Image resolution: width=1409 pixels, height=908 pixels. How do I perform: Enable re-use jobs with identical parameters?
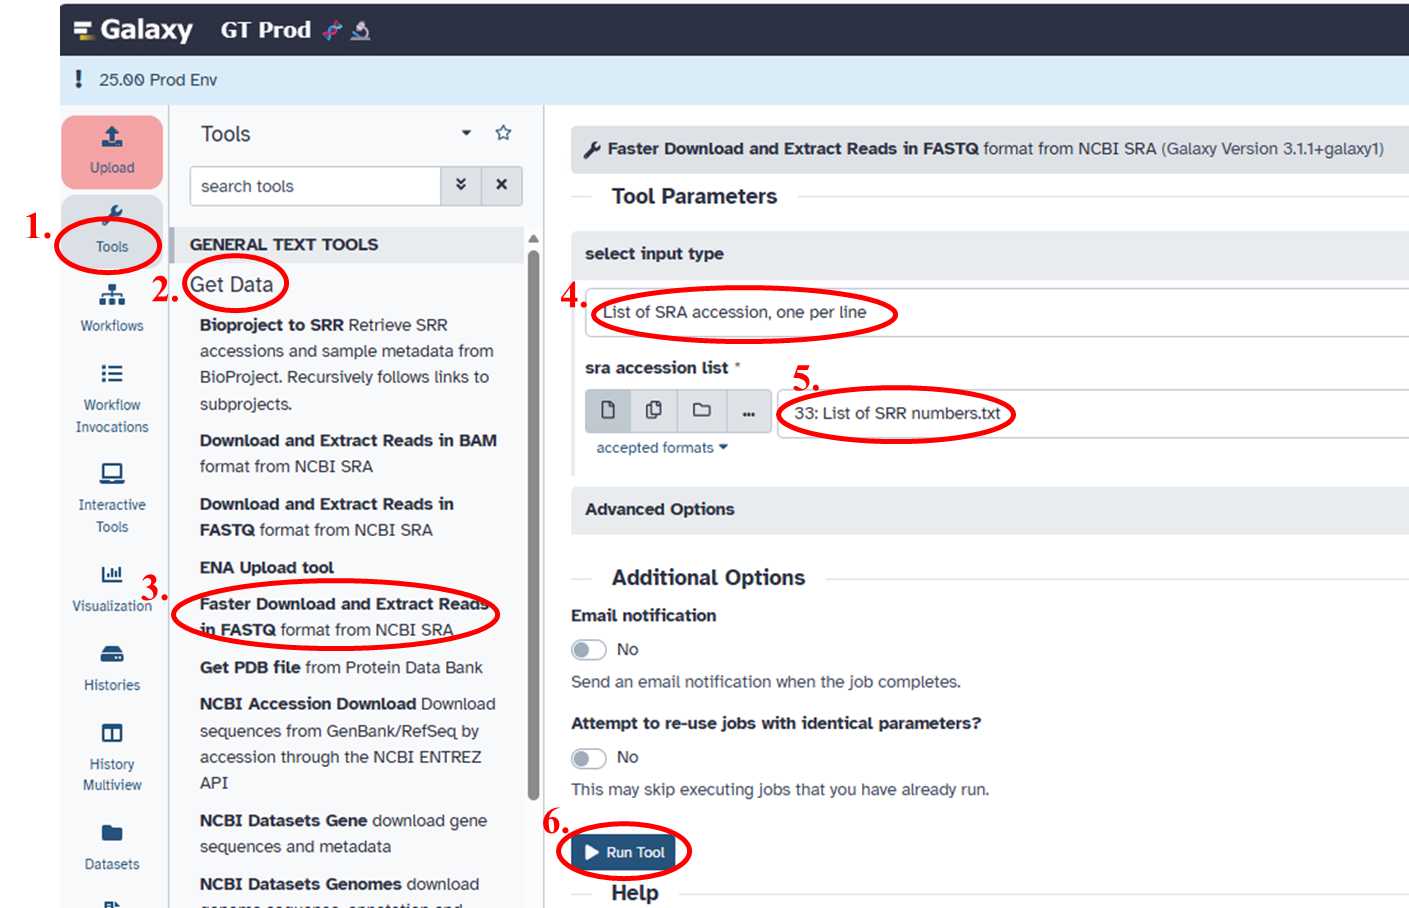pos(589,758)
